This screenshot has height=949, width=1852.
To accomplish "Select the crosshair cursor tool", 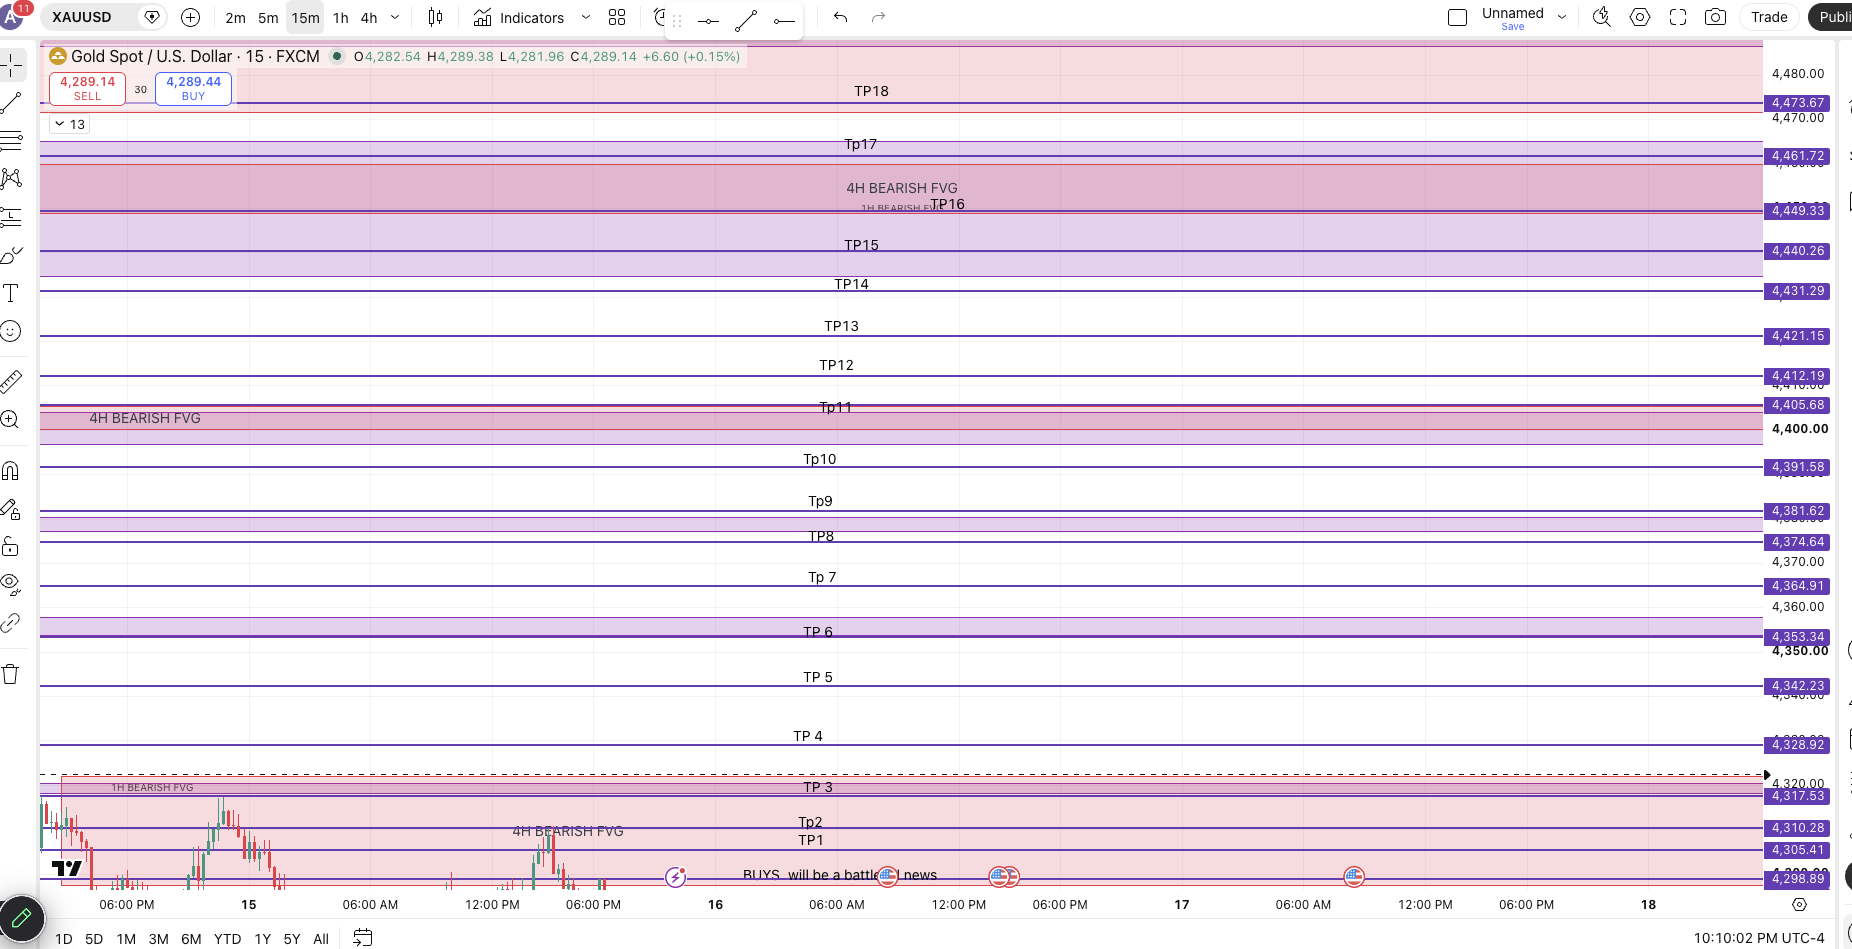I will (12, 65).
